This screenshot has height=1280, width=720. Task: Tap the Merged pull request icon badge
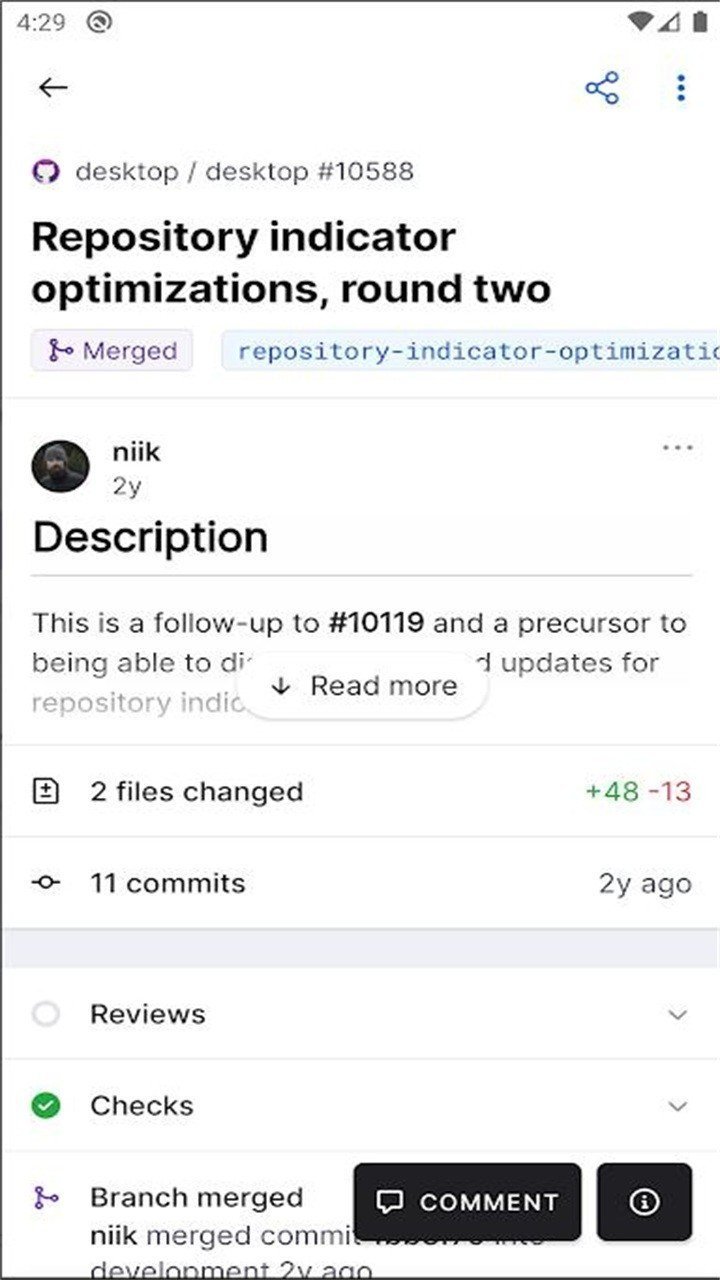tap(62, 350)
